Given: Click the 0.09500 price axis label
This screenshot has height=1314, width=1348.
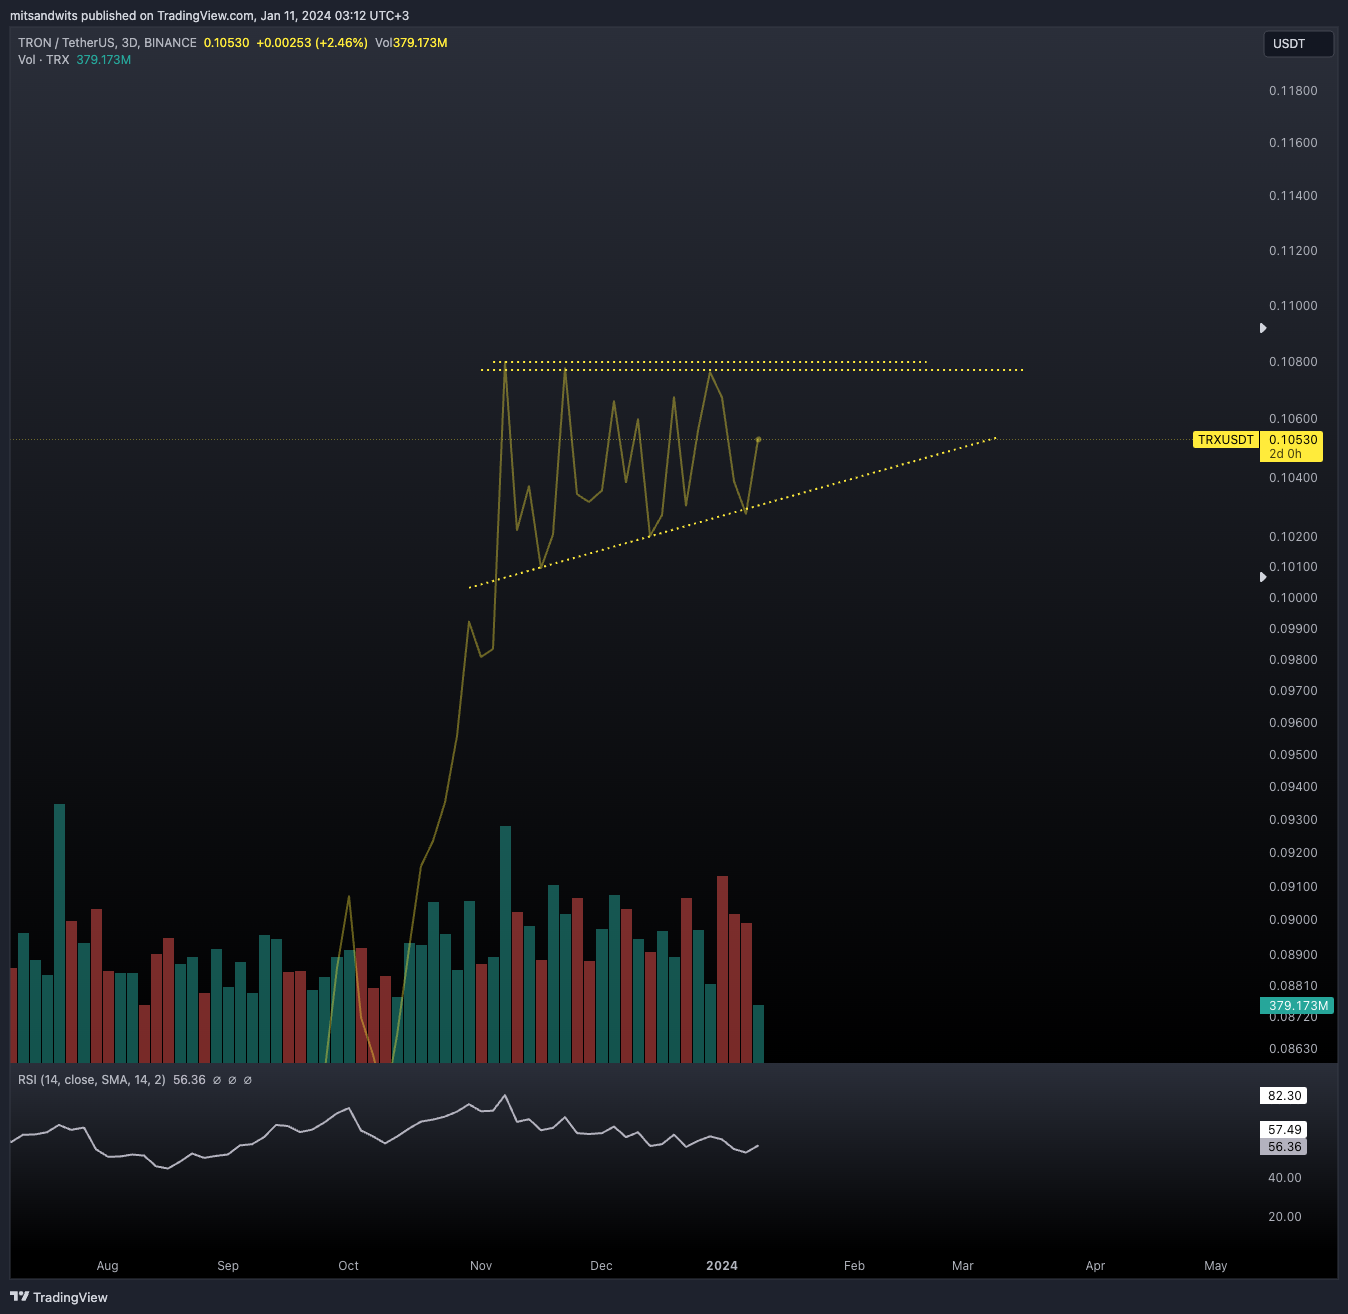Looking at the screenshot, I should click(x=1293, y=755).
